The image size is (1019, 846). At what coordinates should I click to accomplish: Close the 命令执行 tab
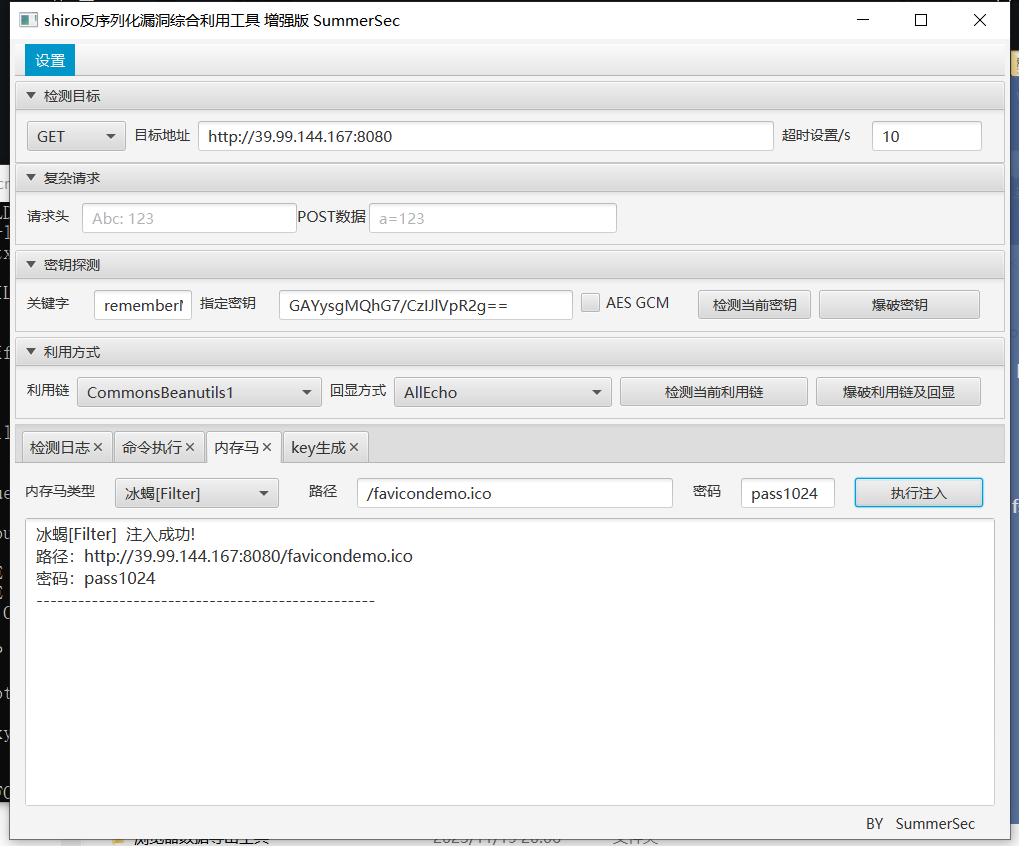(190, 447)
